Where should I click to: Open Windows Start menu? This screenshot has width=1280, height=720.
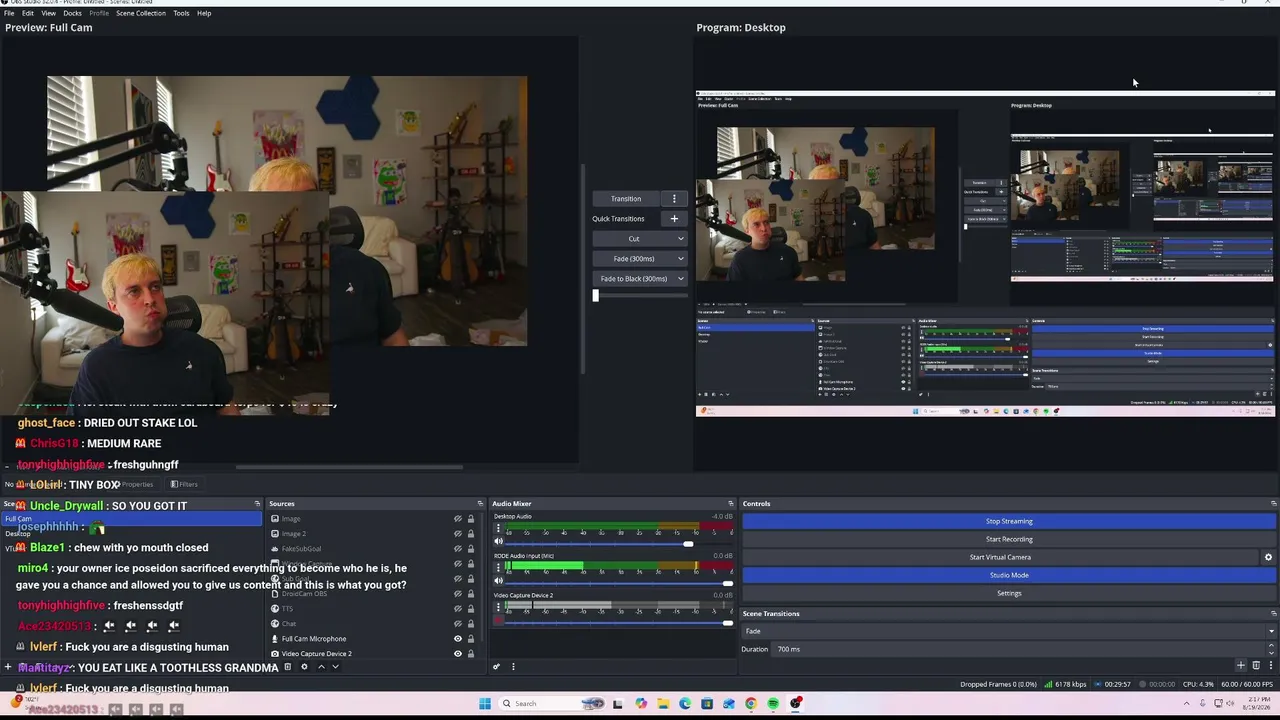point(485,704)
